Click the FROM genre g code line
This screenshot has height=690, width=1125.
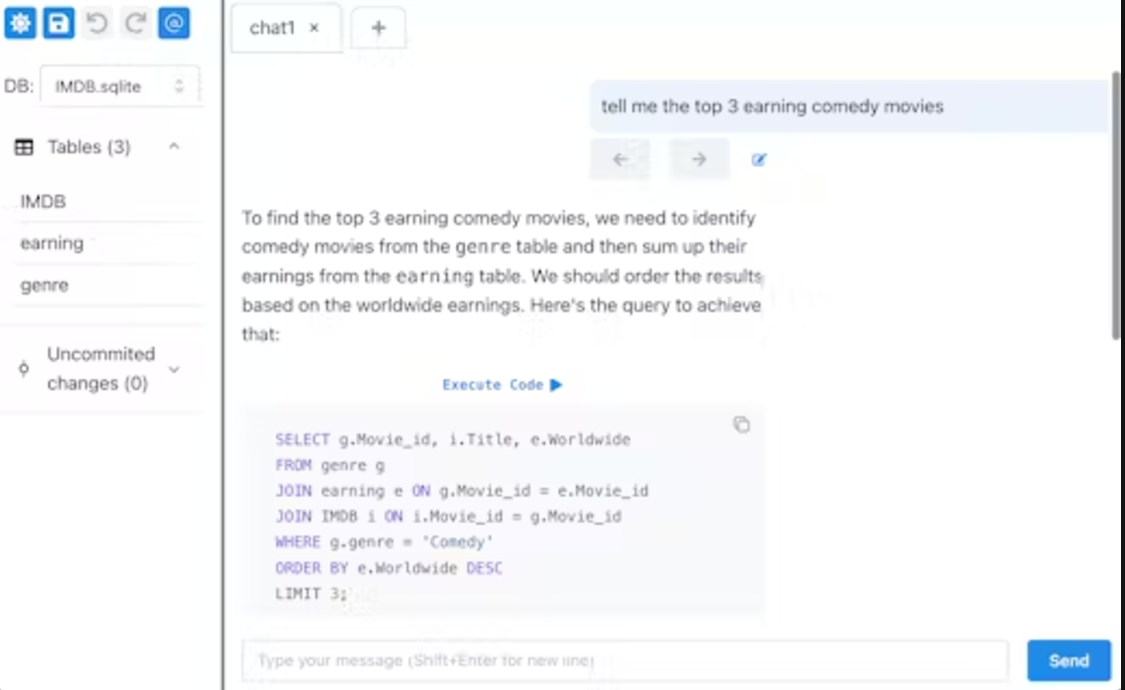pos(330,465)
